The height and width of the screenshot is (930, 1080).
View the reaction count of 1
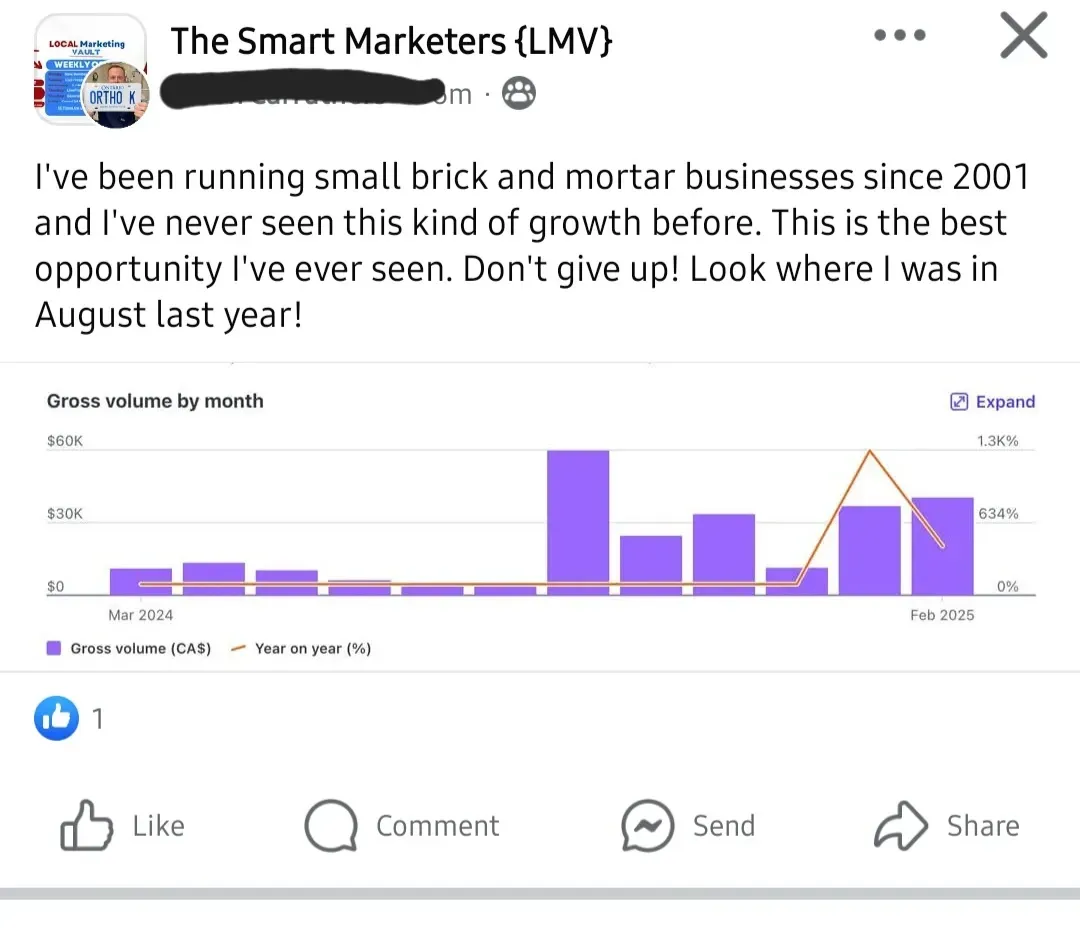pyautogui.click(x=98, y=718)
